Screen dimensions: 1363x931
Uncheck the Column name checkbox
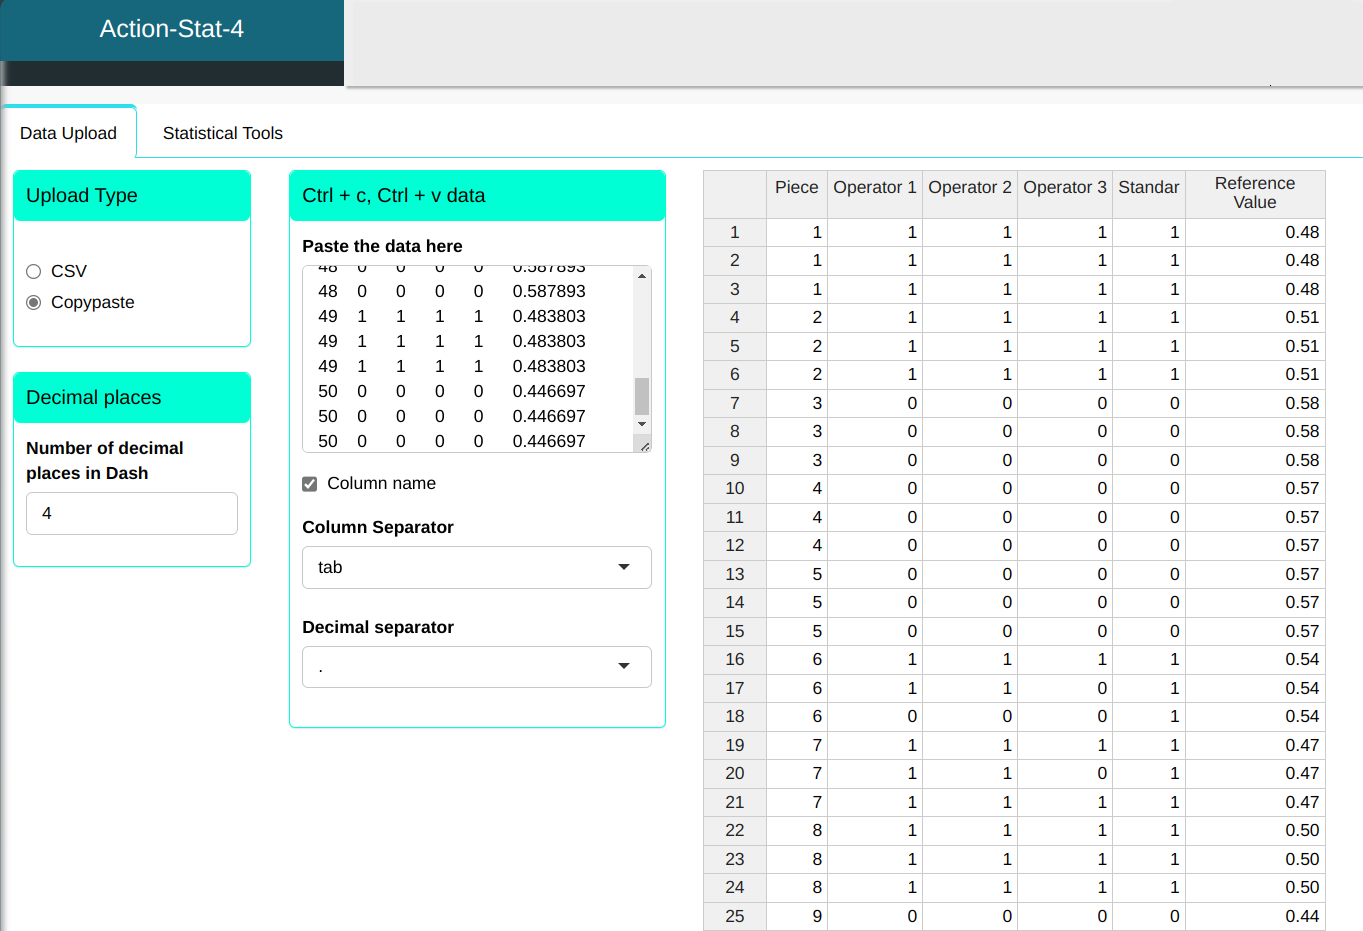(x=310, y=484)
